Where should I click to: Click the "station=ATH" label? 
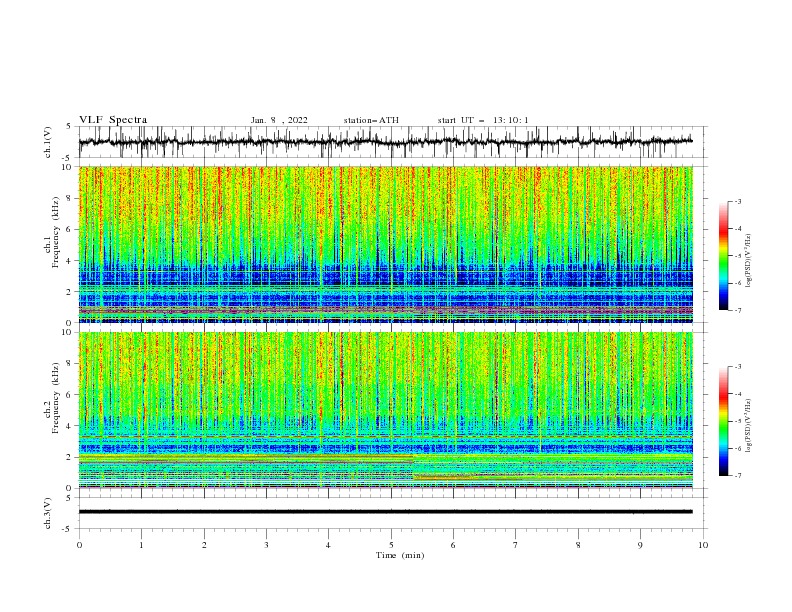point(371,120)
